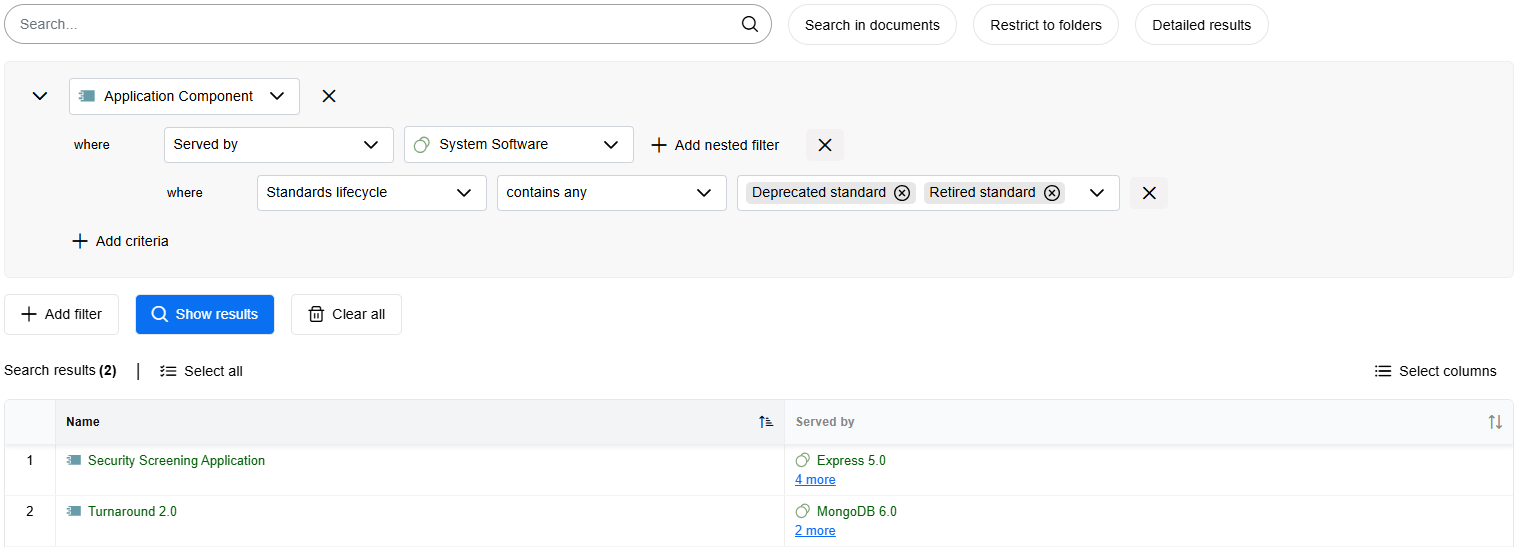Select result row number 1
The height and width of the screenshot is (547, 1514).
pos(30,461)
